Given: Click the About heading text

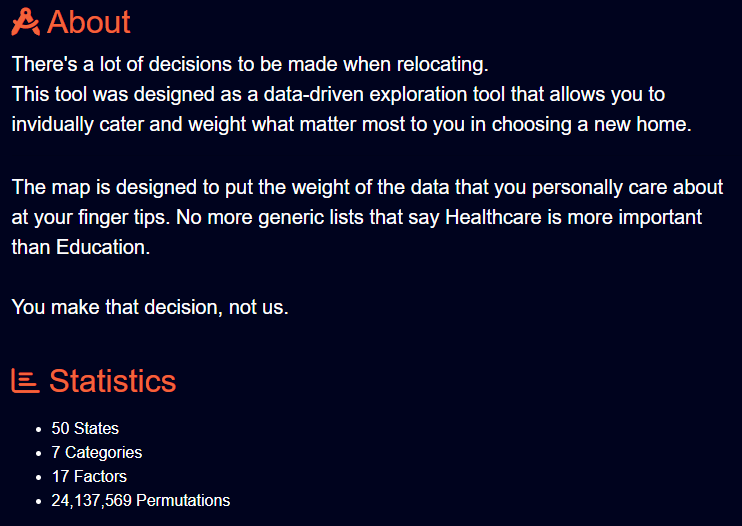Looking at the screenshot, I should (x=89, y=21).
